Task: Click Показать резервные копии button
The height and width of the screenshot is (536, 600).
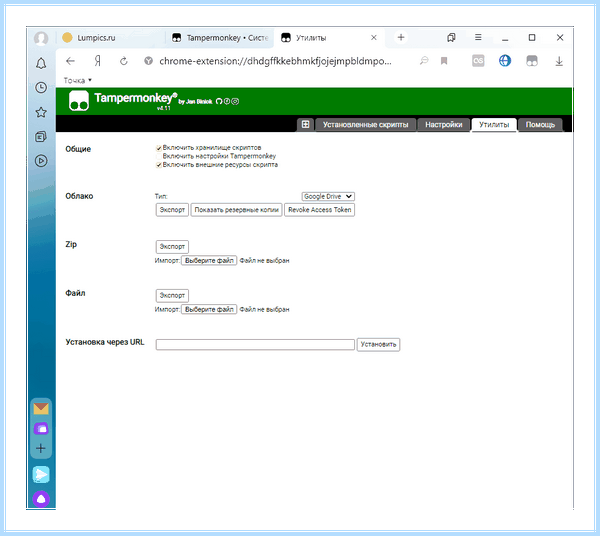Action: [236, 210]
